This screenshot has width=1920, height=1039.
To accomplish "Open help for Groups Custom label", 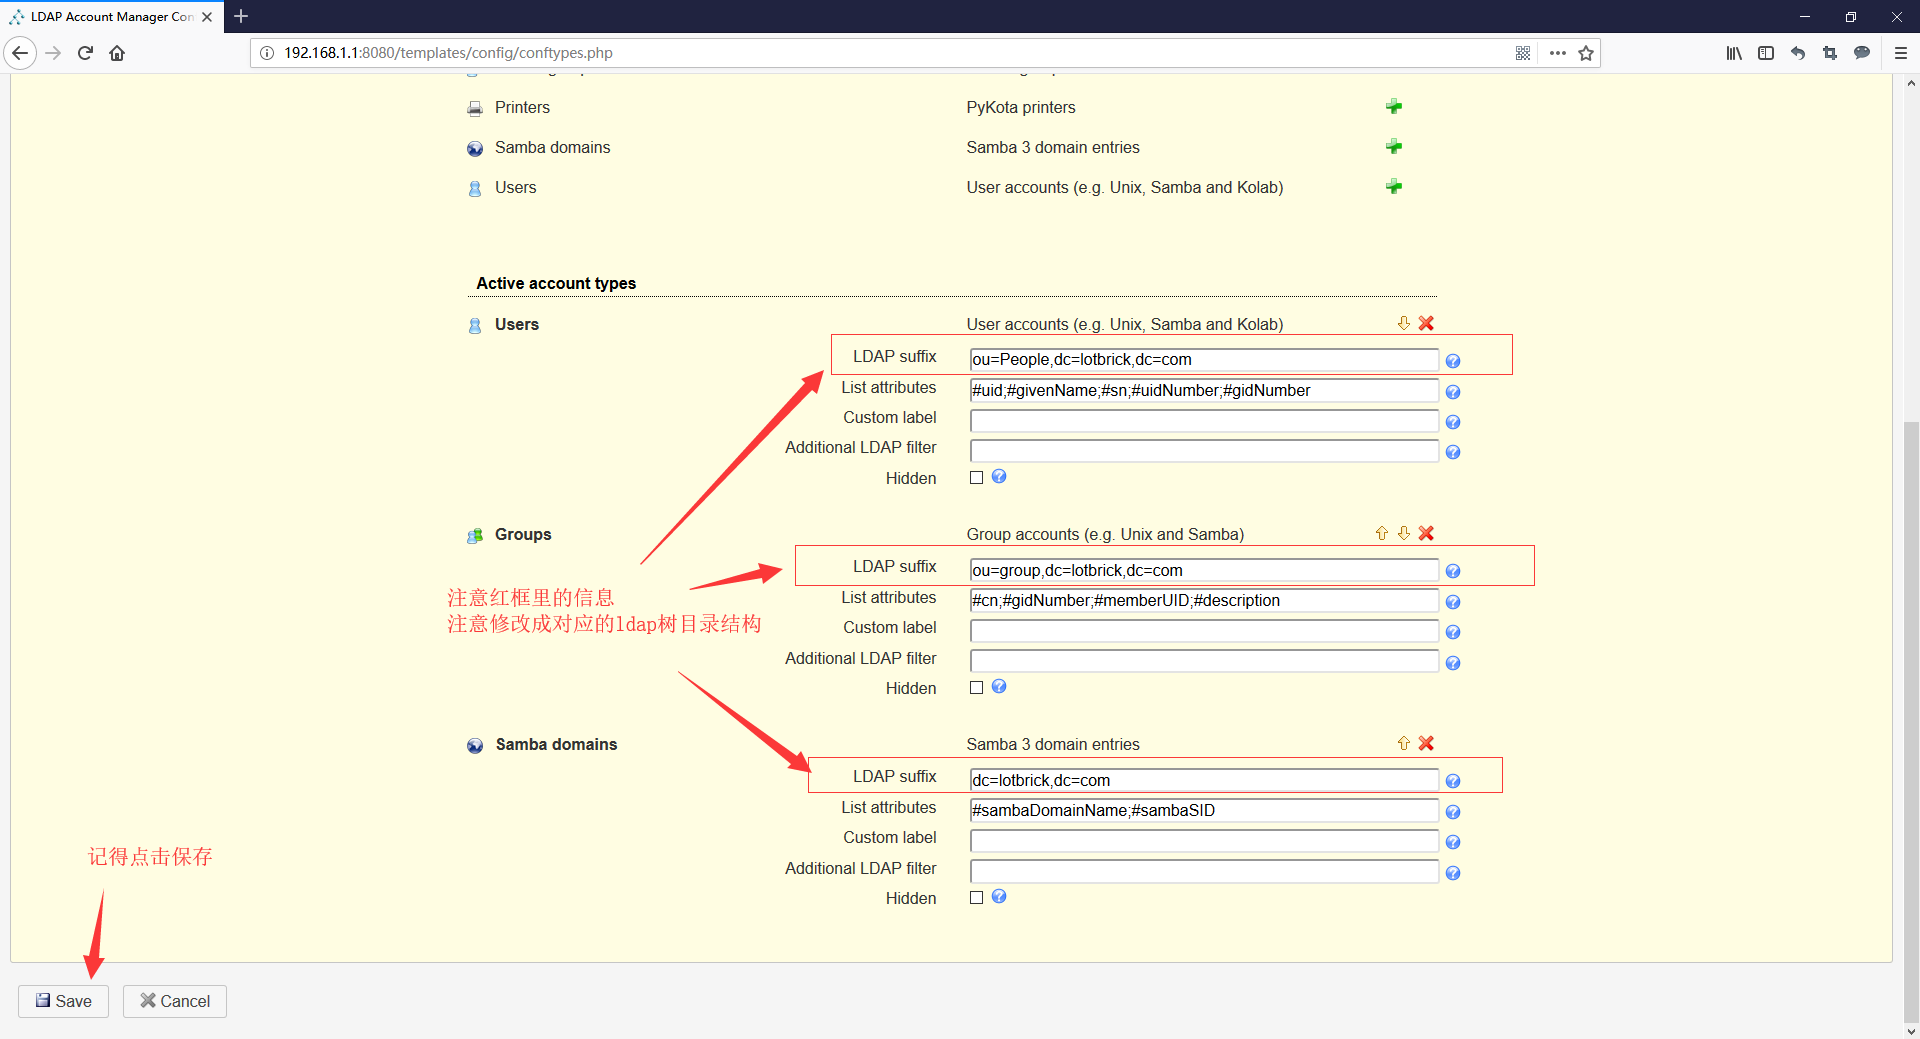I will [1453, 632].
